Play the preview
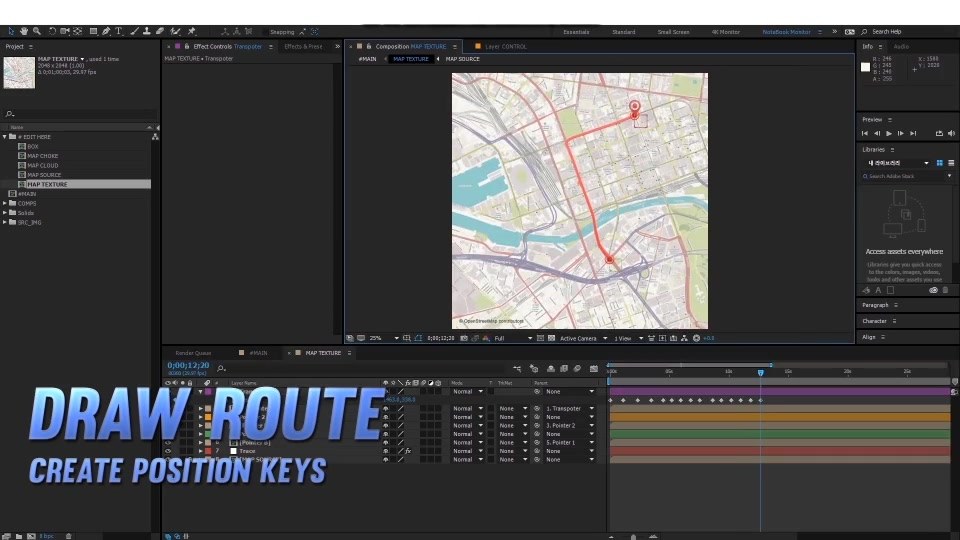 [889, 133]
